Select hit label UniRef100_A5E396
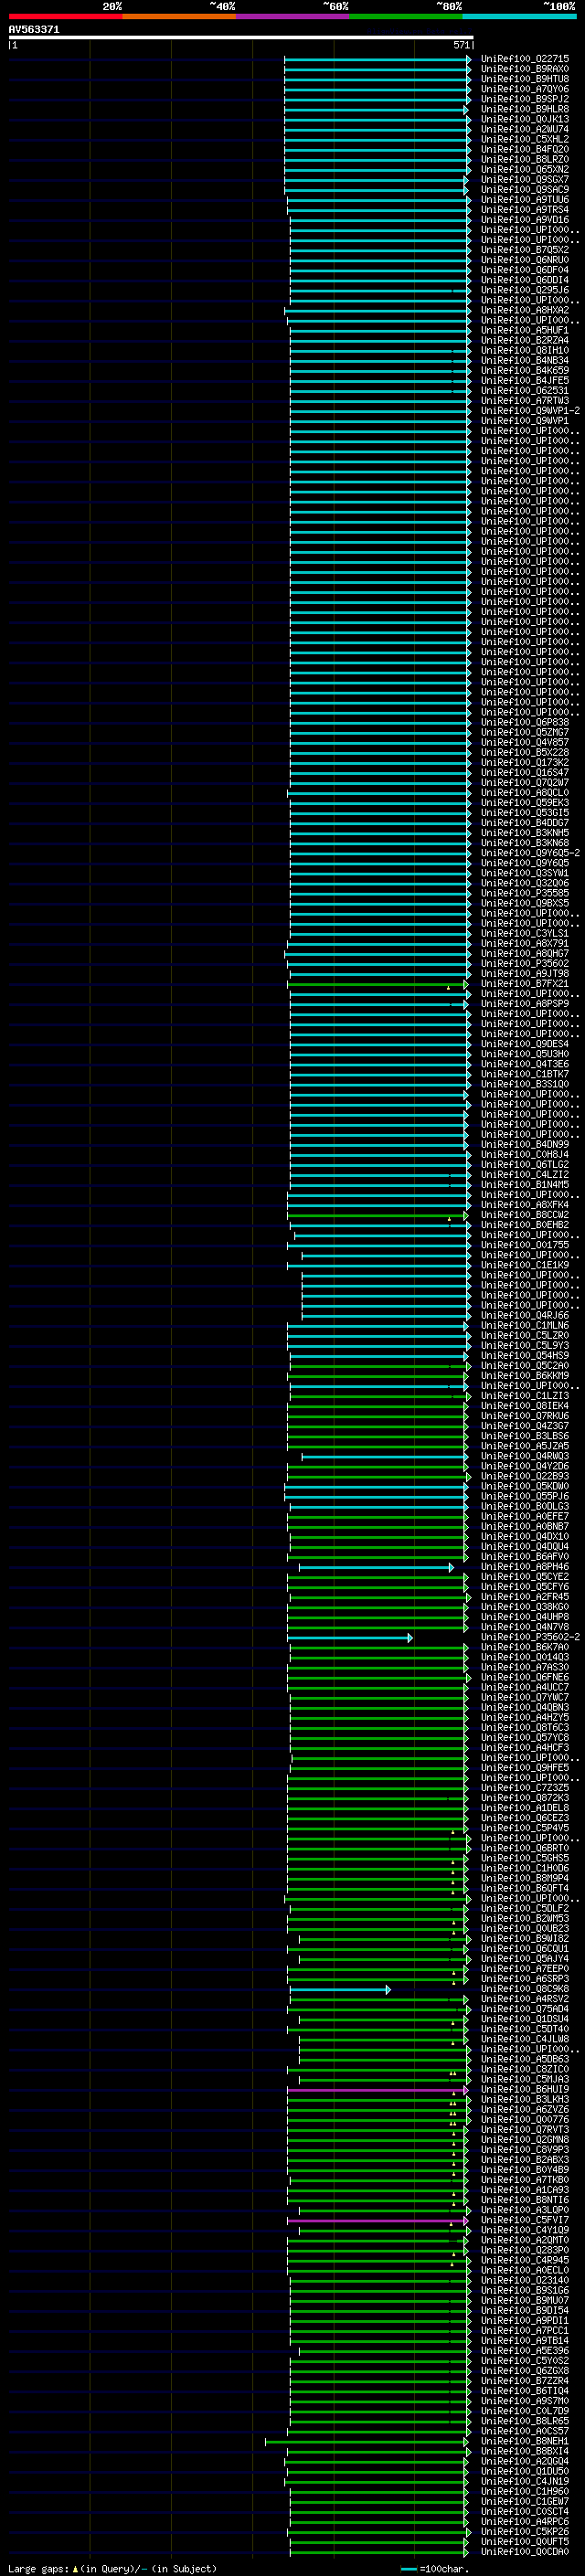Screen dimensions: 585x2576 pyautogui.click(x=524, y=2350)
